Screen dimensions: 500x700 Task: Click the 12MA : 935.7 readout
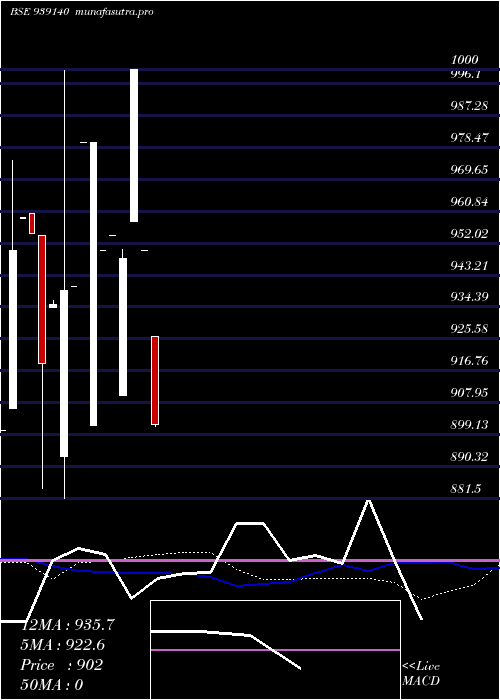coord(68,625)
